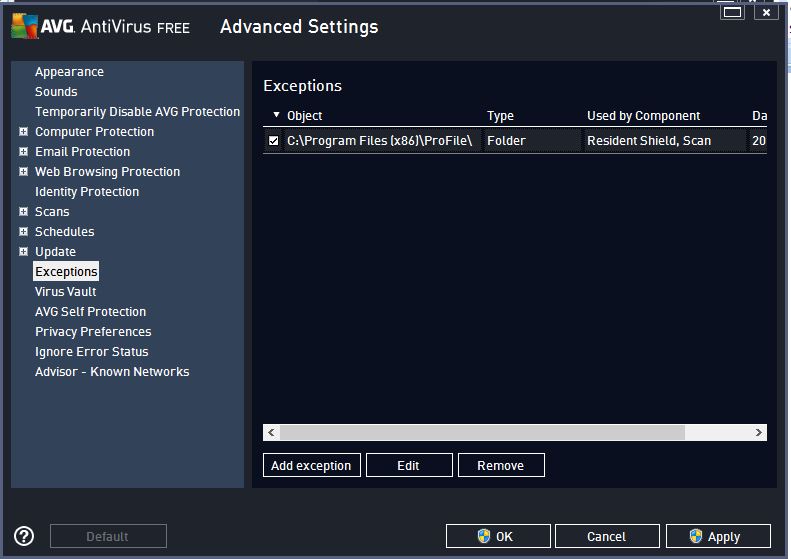Open AVG Self Protection settings
The image size is (791, 559).
pos(90,312)
